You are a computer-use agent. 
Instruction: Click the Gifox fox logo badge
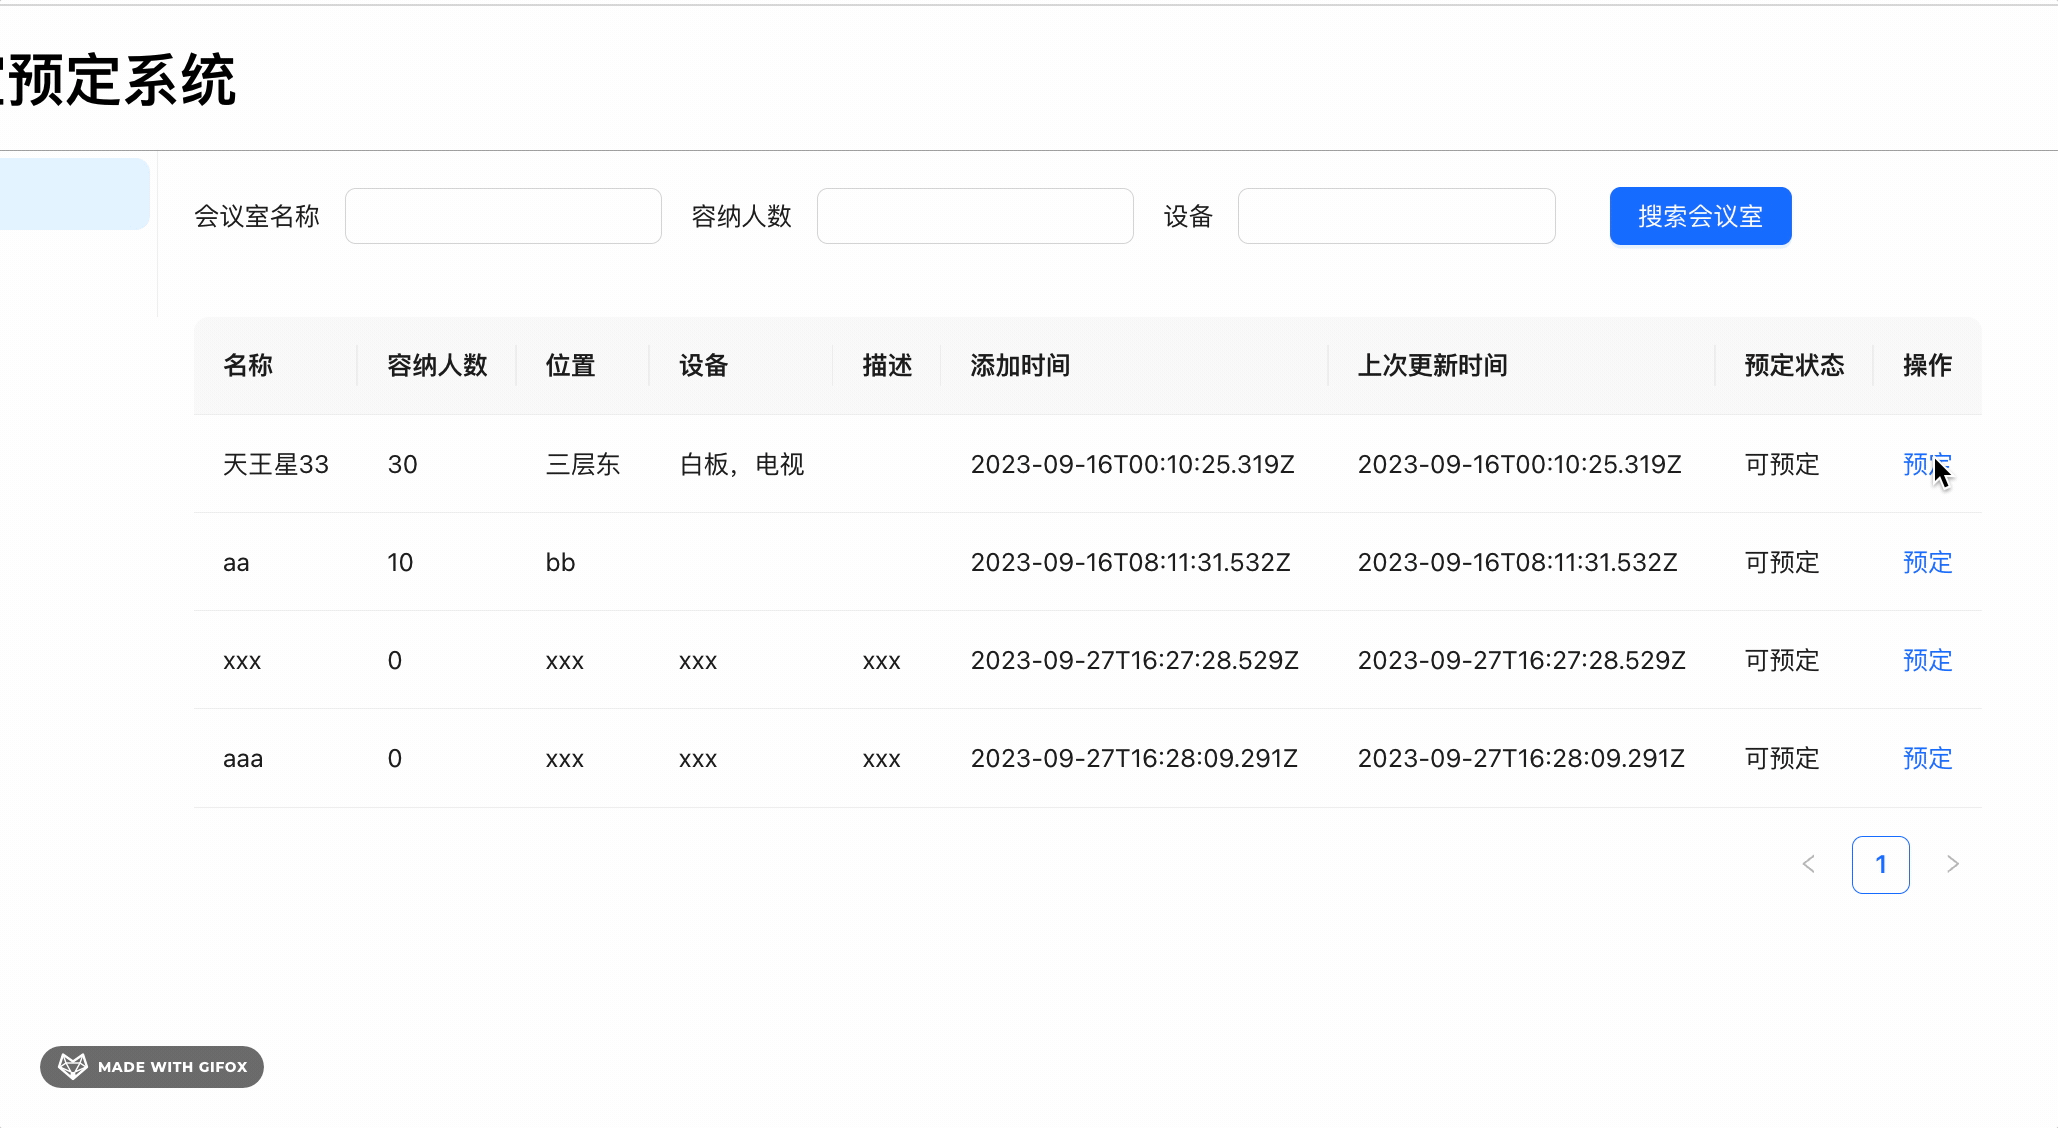pos(73,1066)
